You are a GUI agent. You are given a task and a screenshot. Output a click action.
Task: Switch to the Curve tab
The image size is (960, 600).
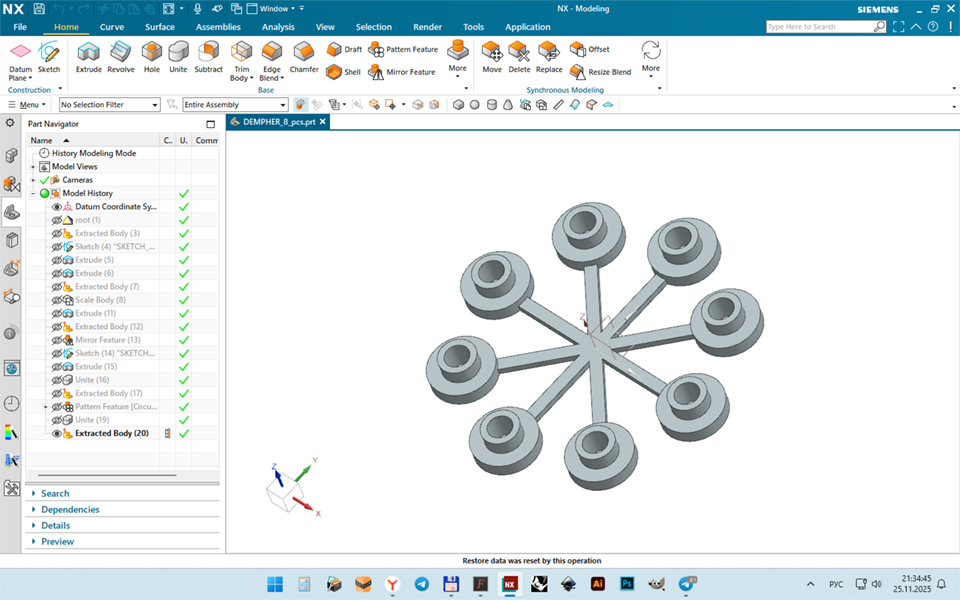[112, 27]
